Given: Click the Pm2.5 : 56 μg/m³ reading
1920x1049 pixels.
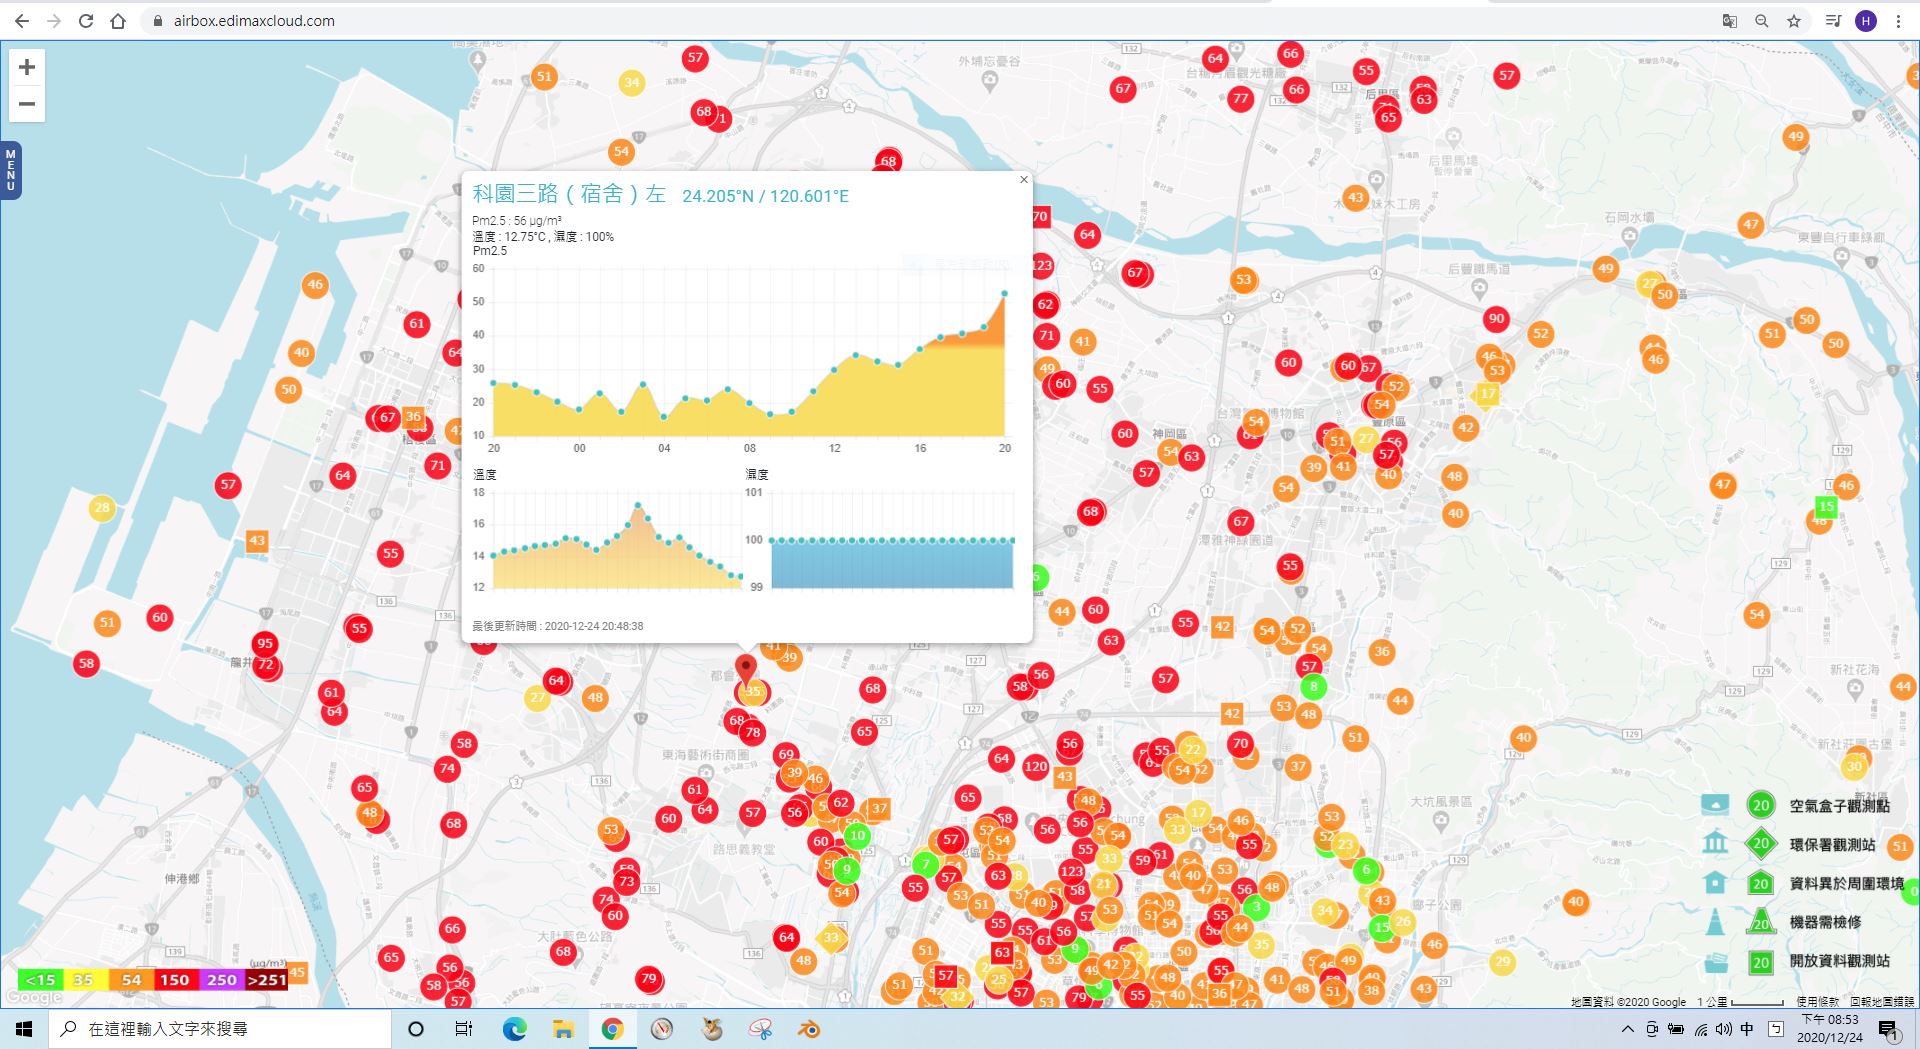Looking at the screenshot, I should [517, 221].
